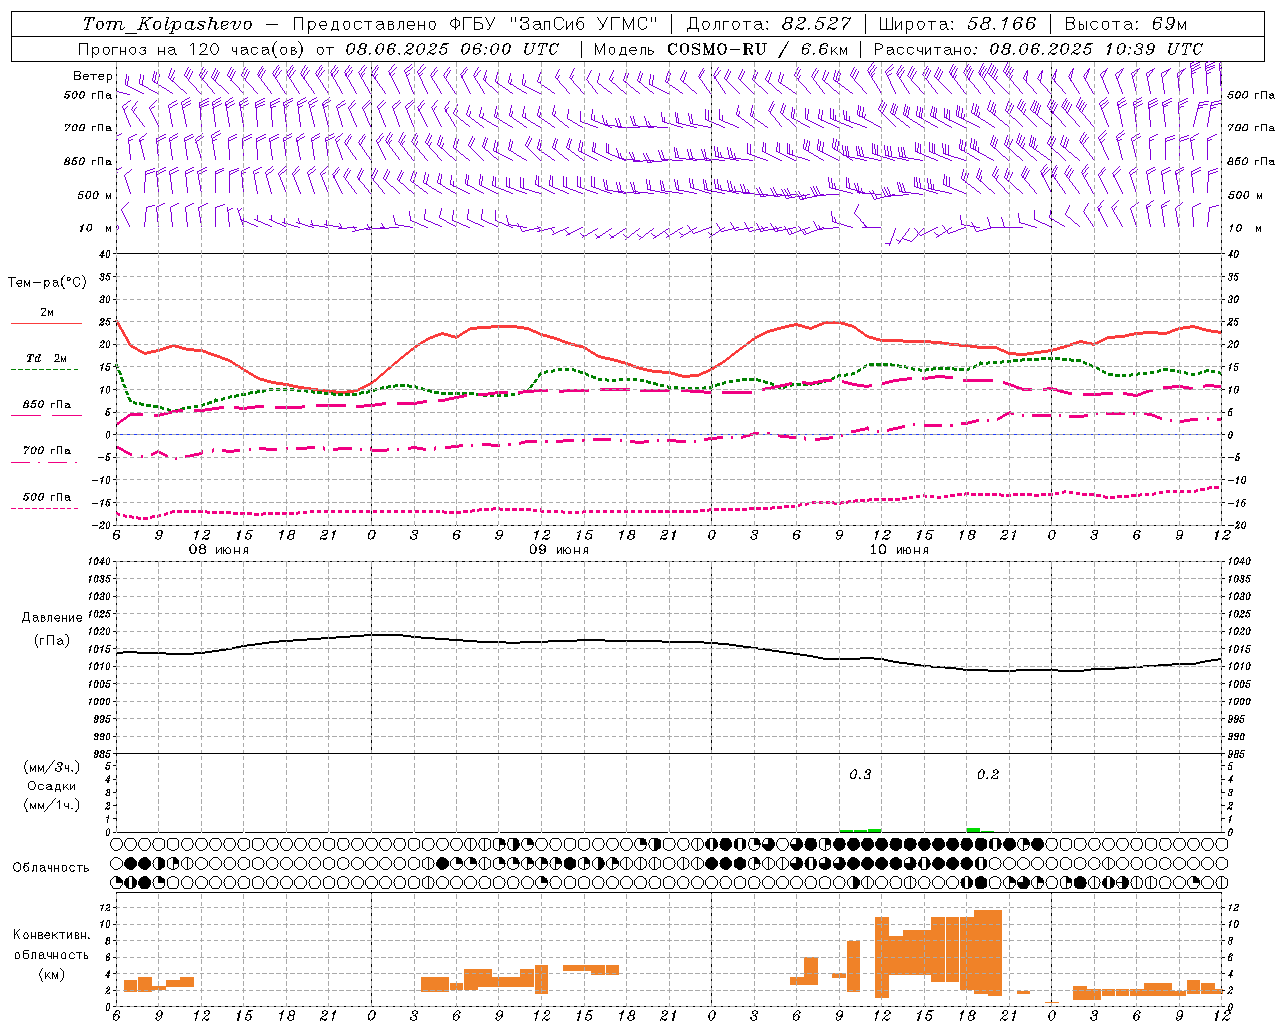Click the small green precipitation bar under 0.2
The height and width of the screenshot is (1024, 1280).
coord(973,829)
